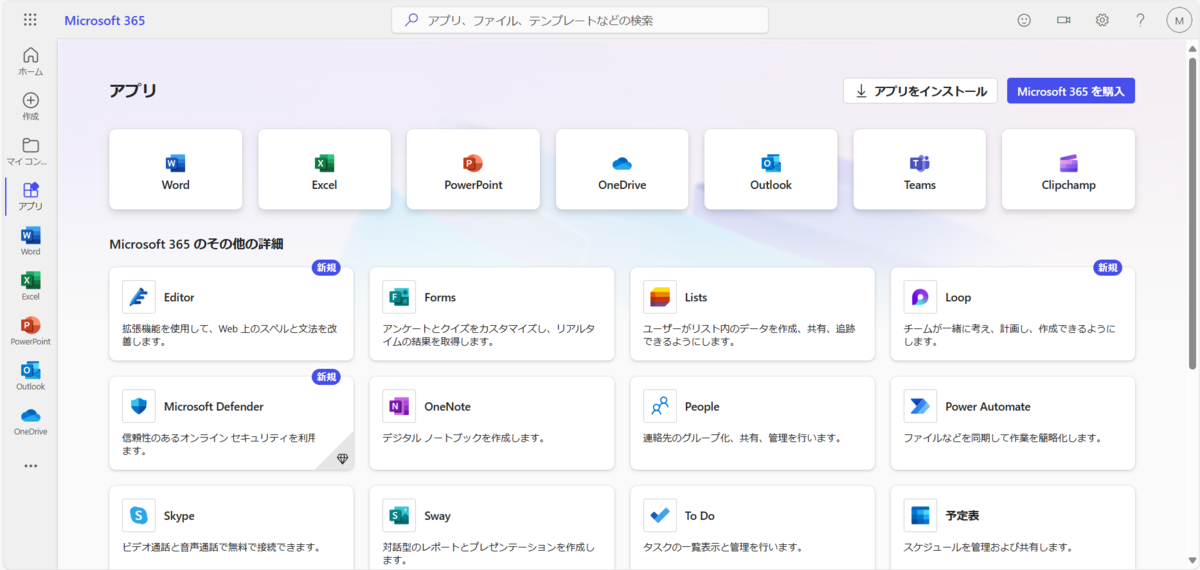Click ビデオ通話と音声通話で無料で接続できます text

click(221, 547)
